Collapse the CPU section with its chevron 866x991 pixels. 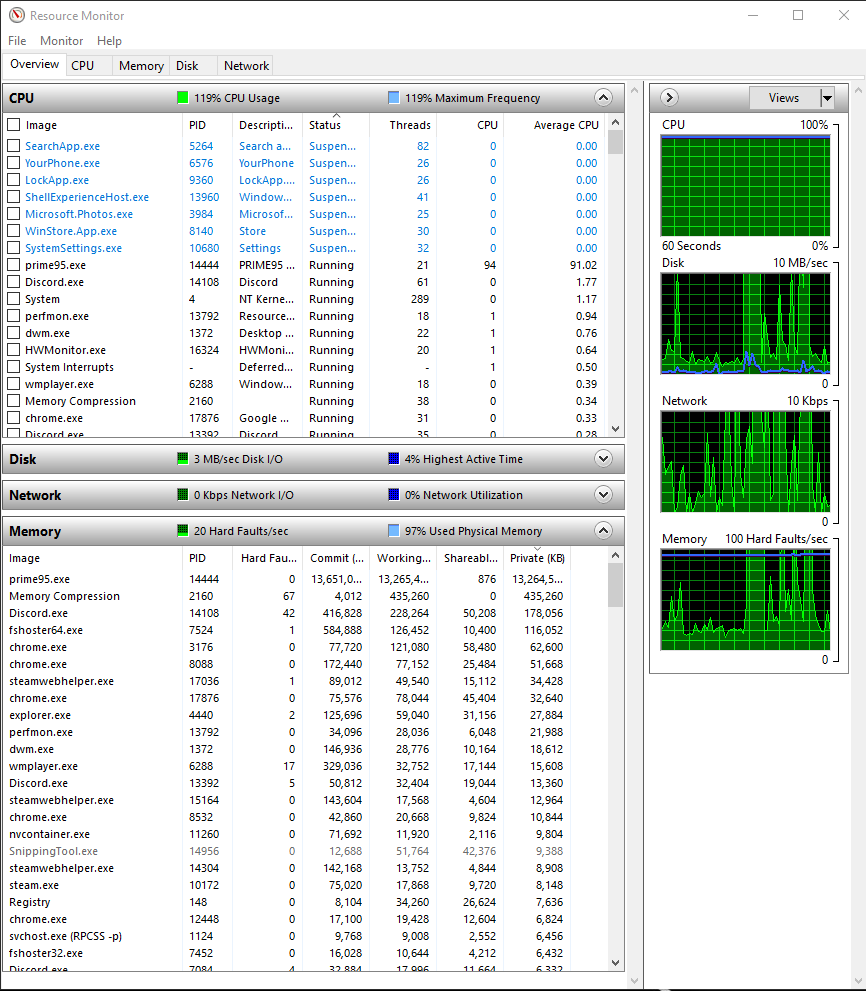tap(604, 98)
